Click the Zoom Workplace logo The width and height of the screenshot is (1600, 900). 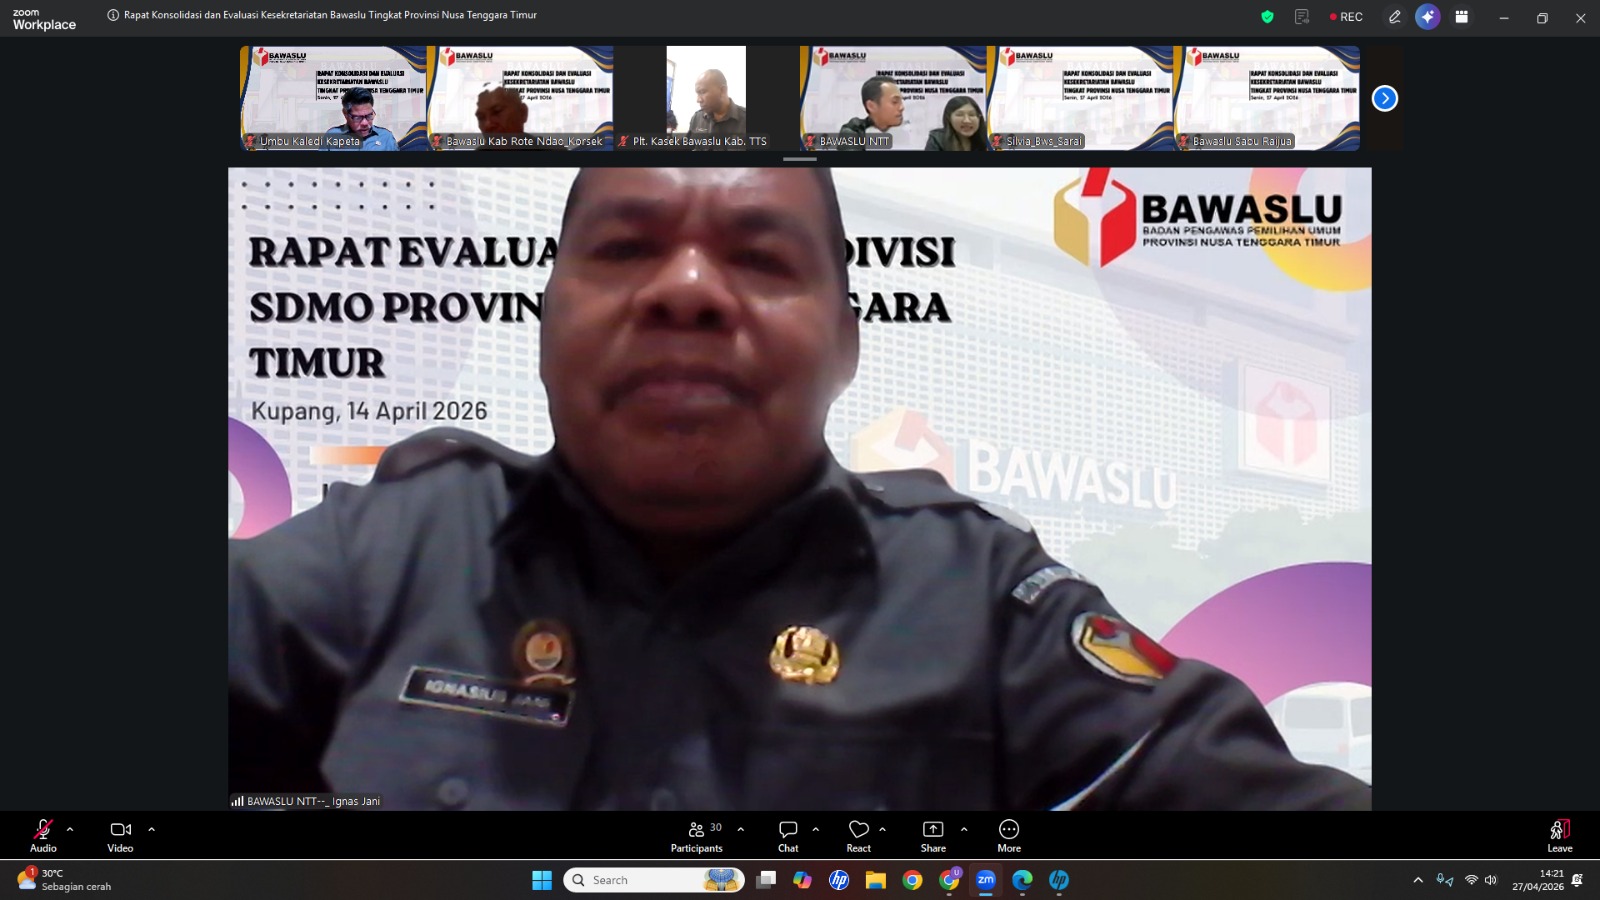tap(44, 19)
